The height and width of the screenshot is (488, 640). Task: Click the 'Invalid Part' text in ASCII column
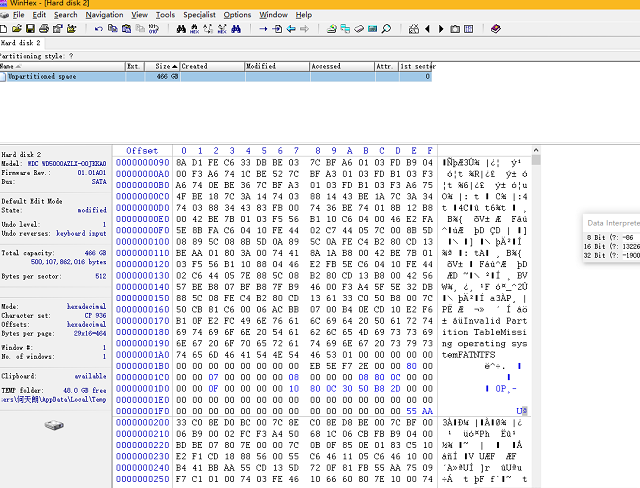[x=495, y=321]
